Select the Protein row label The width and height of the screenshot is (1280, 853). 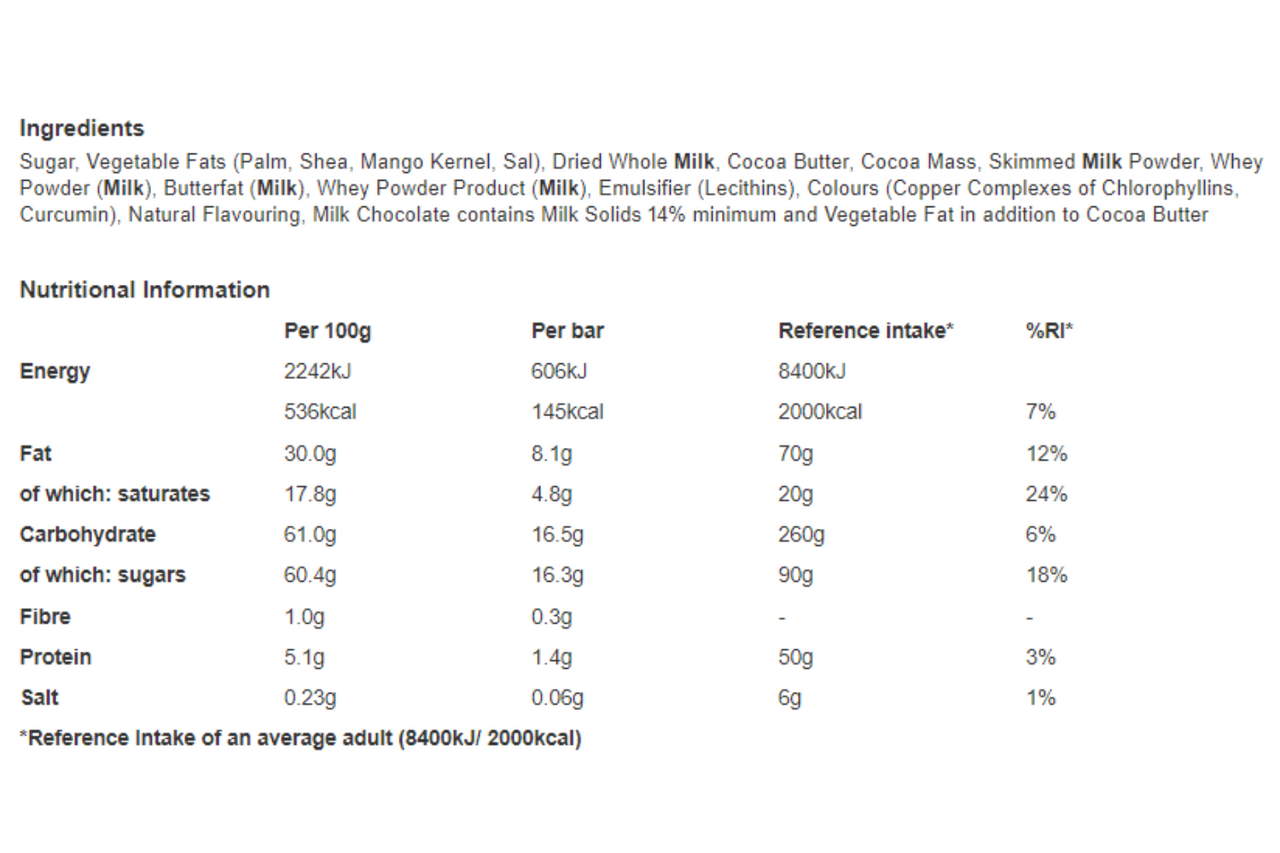point(55,657)
